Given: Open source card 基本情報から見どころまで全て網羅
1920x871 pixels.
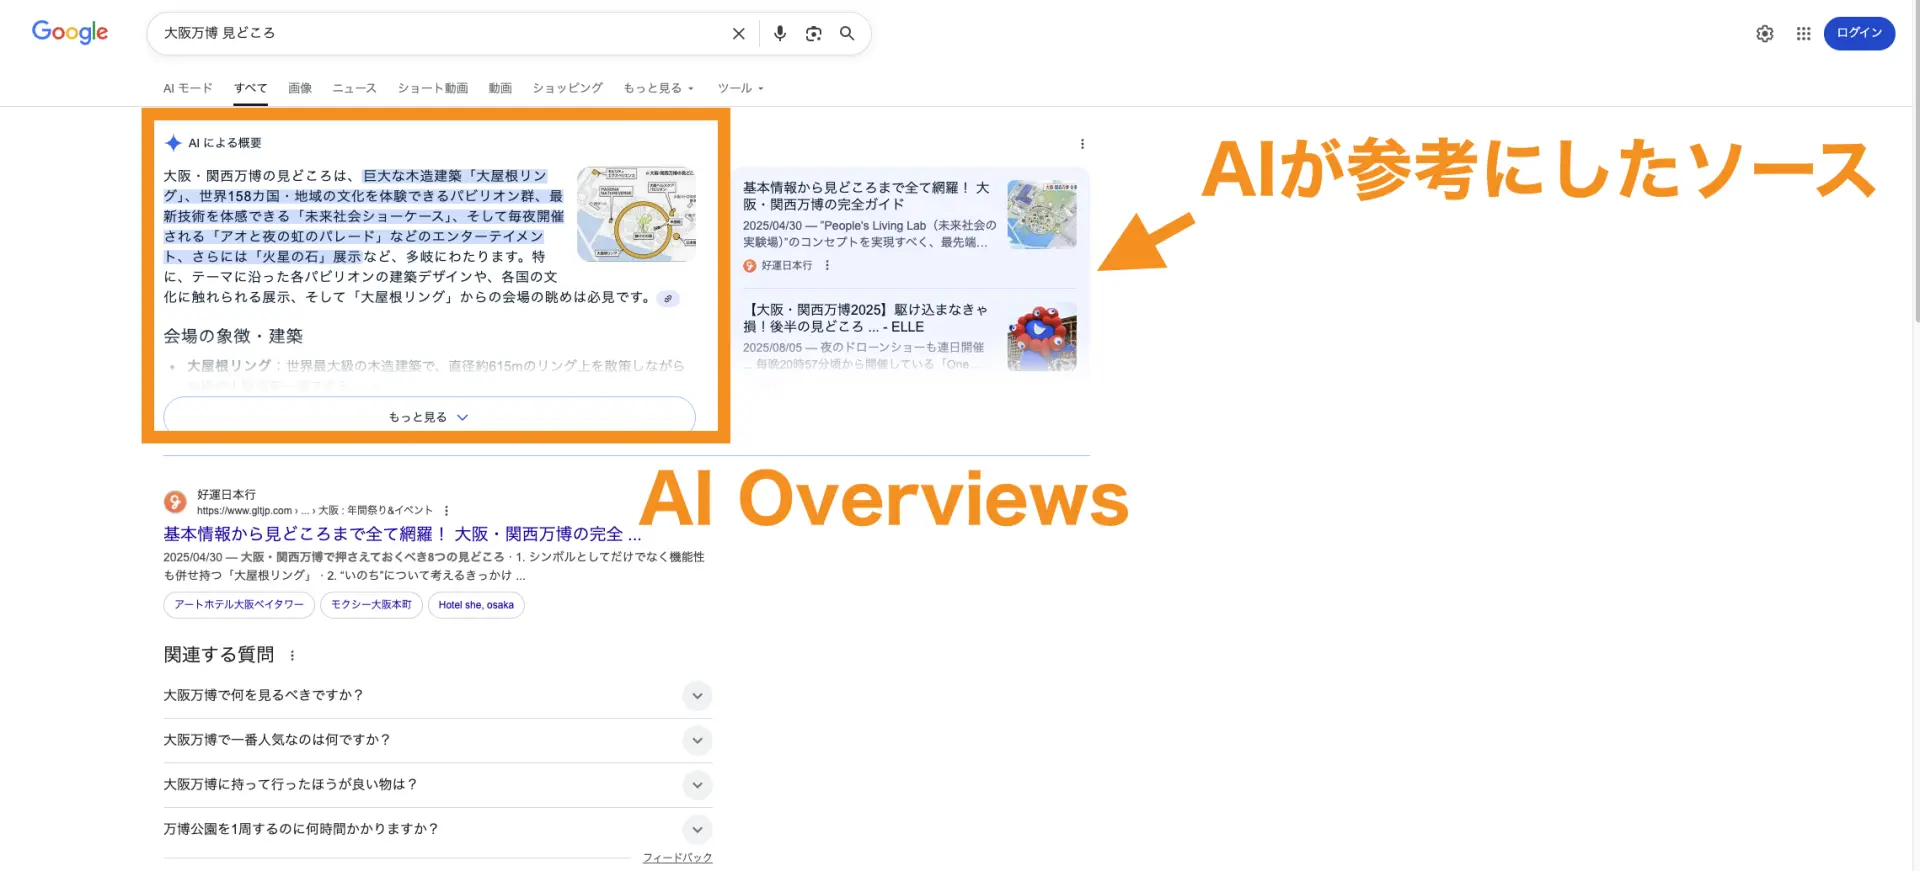Looking at the screenshot, I should click(x=866, y=196).
